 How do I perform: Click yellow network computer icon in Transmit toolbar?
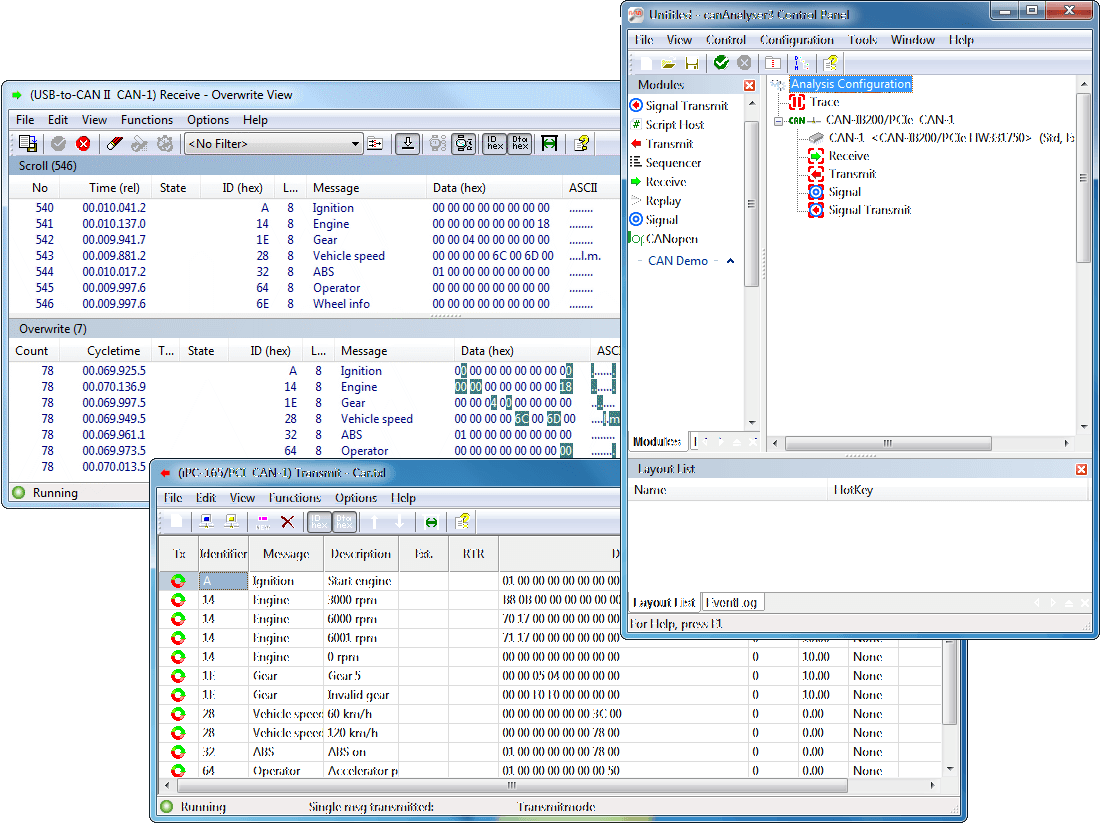click(x=232, y=521)
